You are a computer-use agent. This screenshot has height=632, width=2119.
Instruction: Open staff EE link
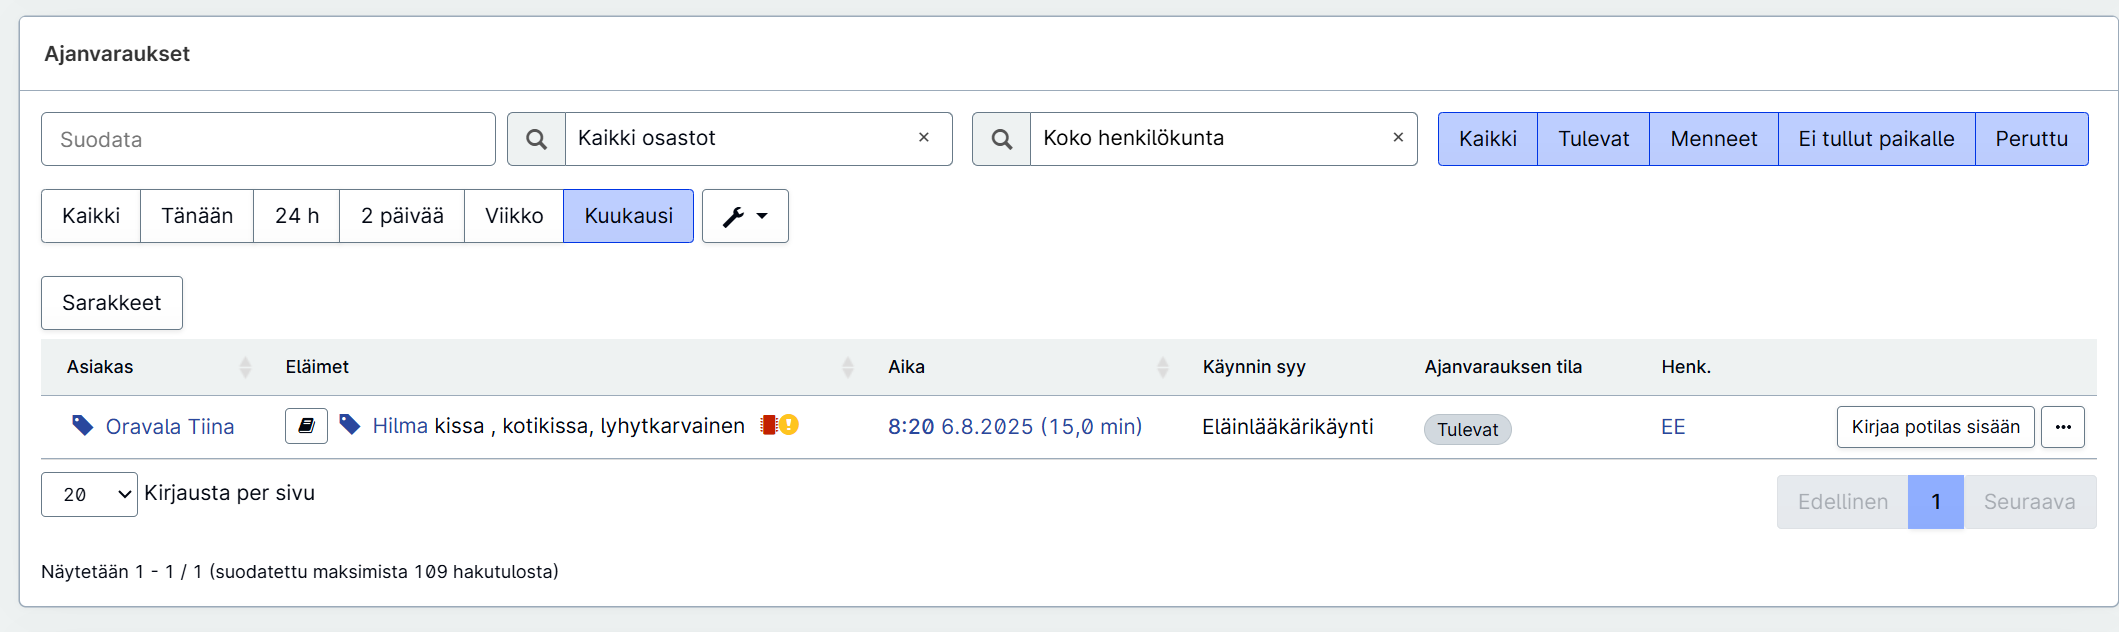coord(1673,427)
